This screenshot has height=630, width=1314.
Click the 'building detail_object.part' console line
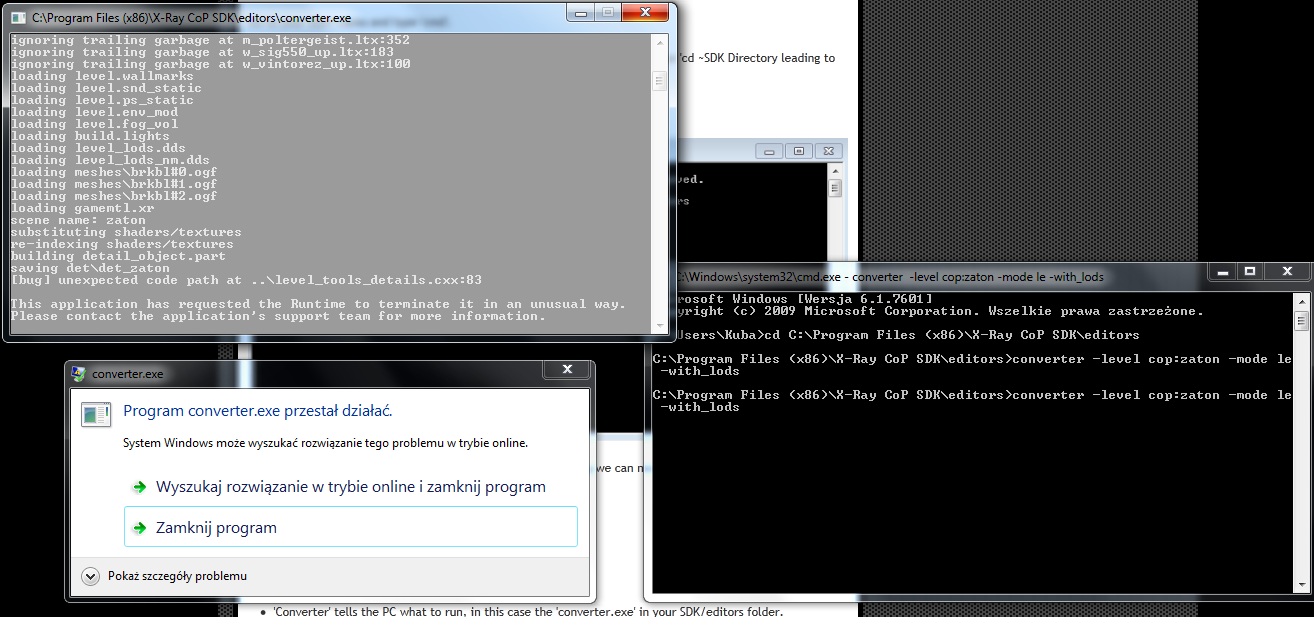point(118,256)
